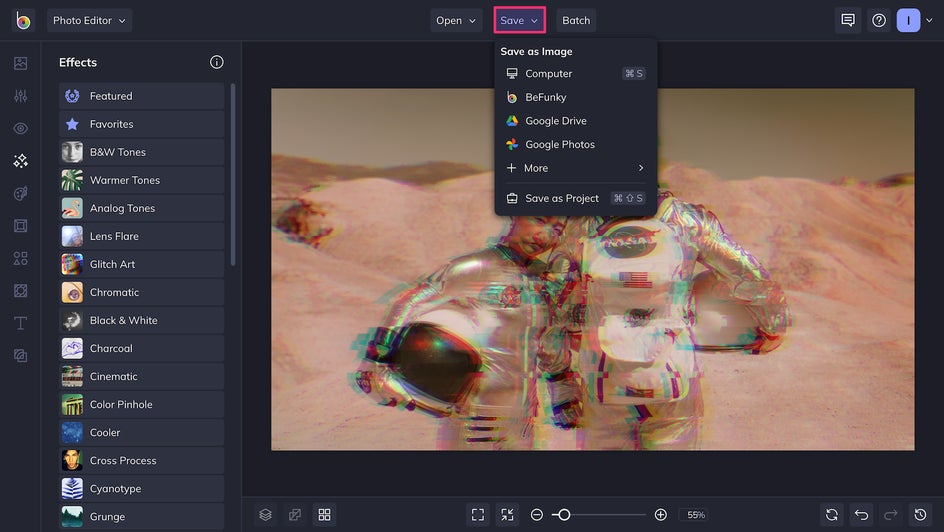Open the Analog Tones category

point(141,208)
